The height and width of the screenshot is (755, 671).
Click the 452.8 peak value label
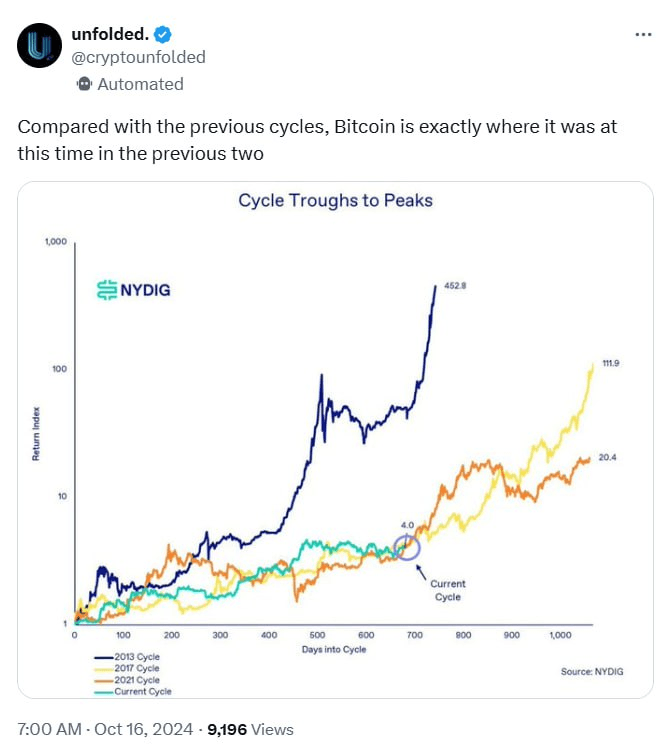coord(455,286)
